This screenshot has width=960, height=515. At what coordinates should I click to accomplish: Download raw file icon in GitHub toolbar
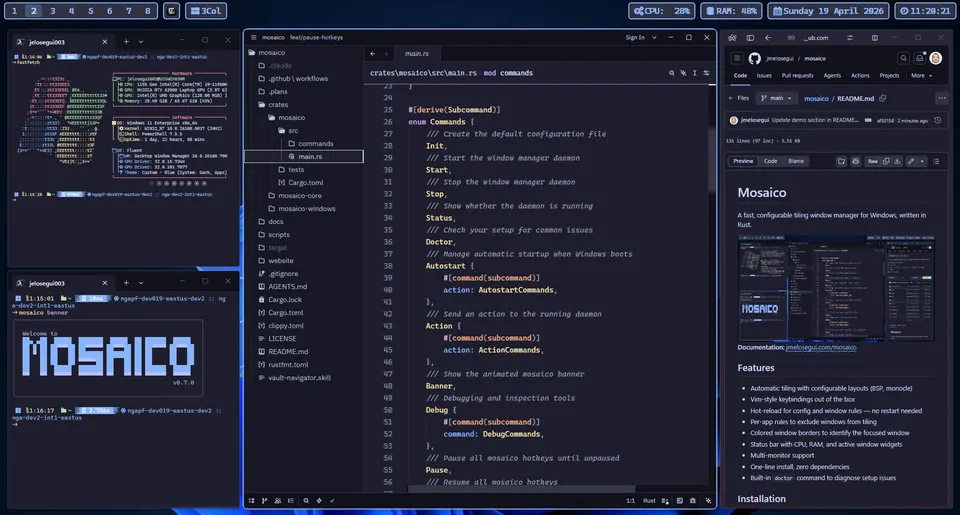pos(897,161)
